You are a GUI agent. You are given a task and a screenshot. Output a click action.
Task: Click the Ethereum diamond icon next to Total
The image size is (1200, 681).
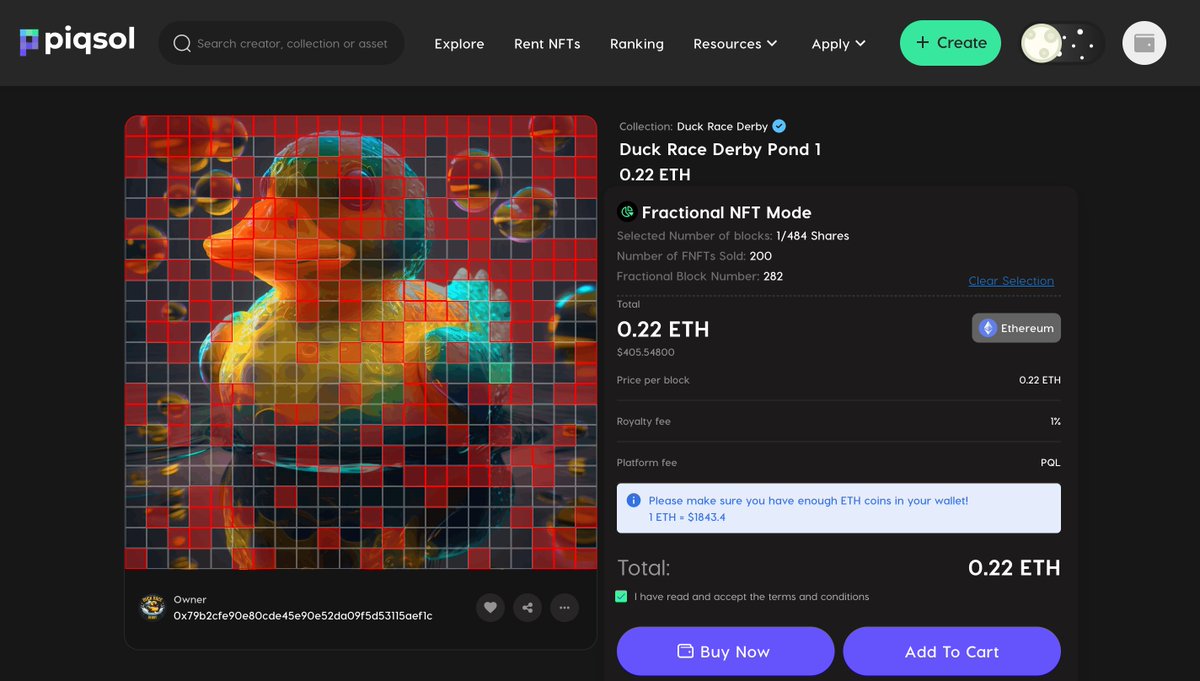pos(987,327)
